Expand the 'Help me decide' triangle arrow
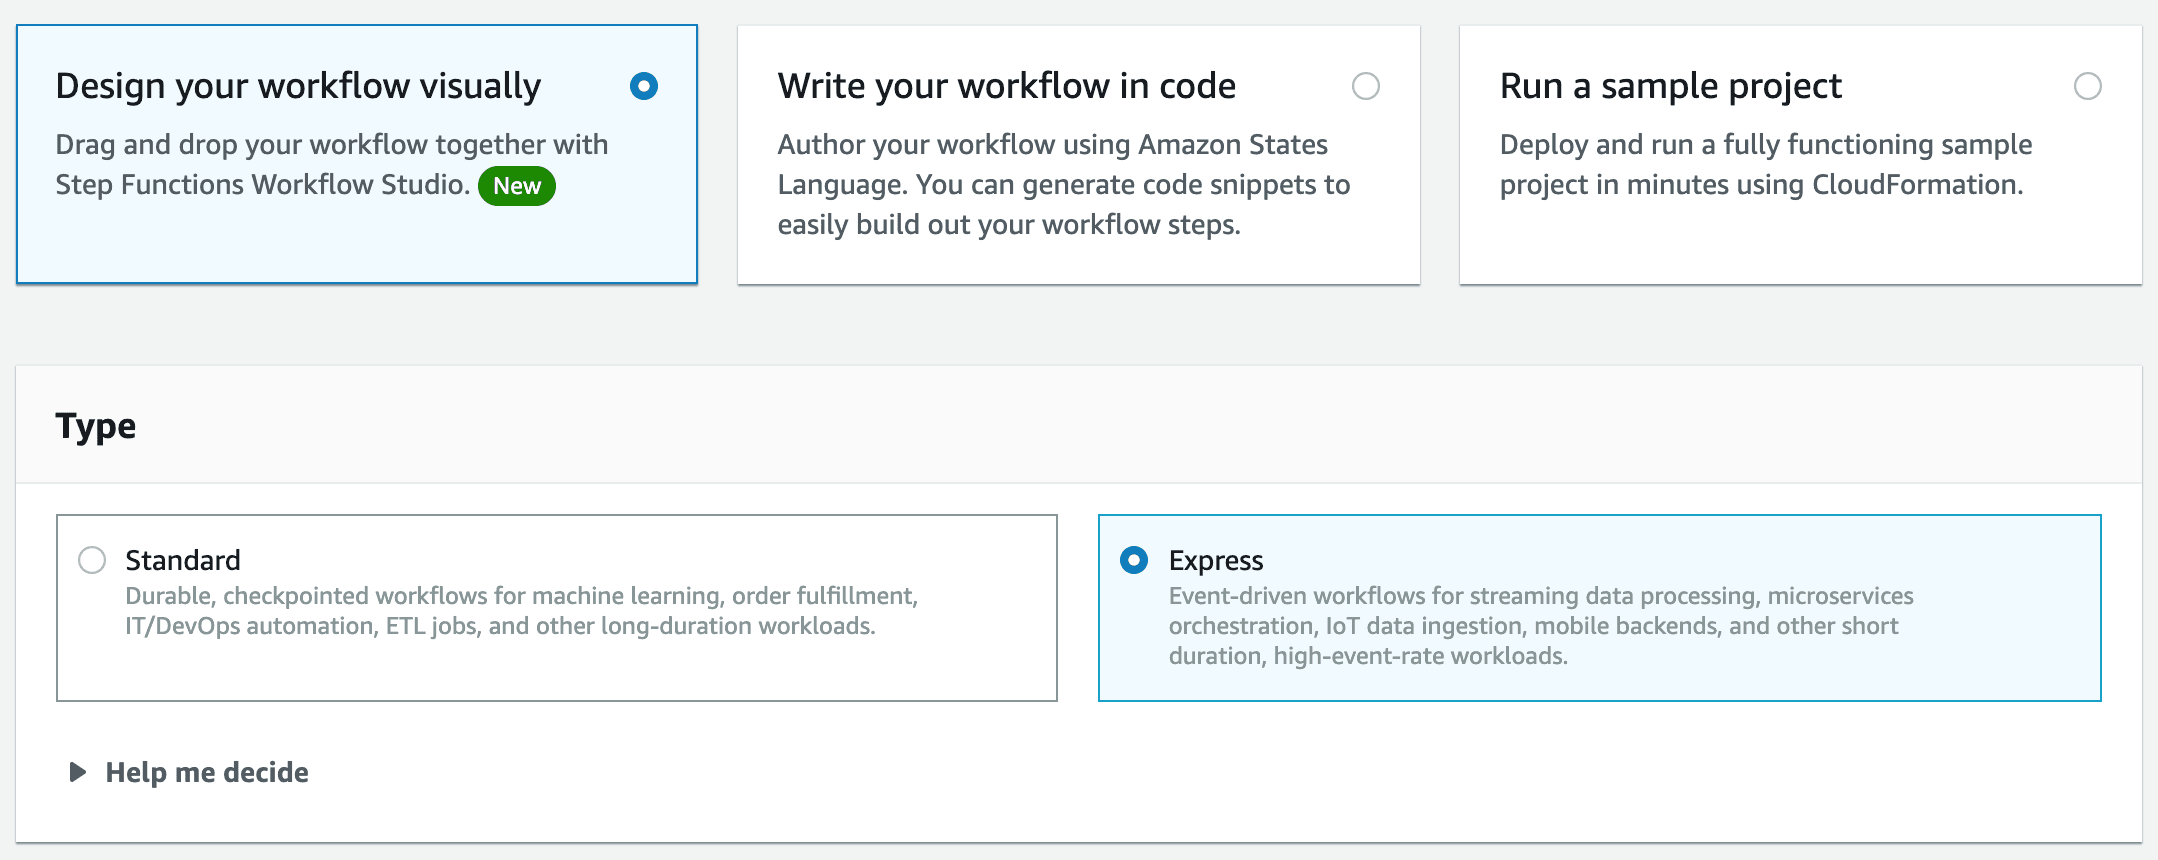This screenshot has height=860, width=2158. [x=77, y=772]
